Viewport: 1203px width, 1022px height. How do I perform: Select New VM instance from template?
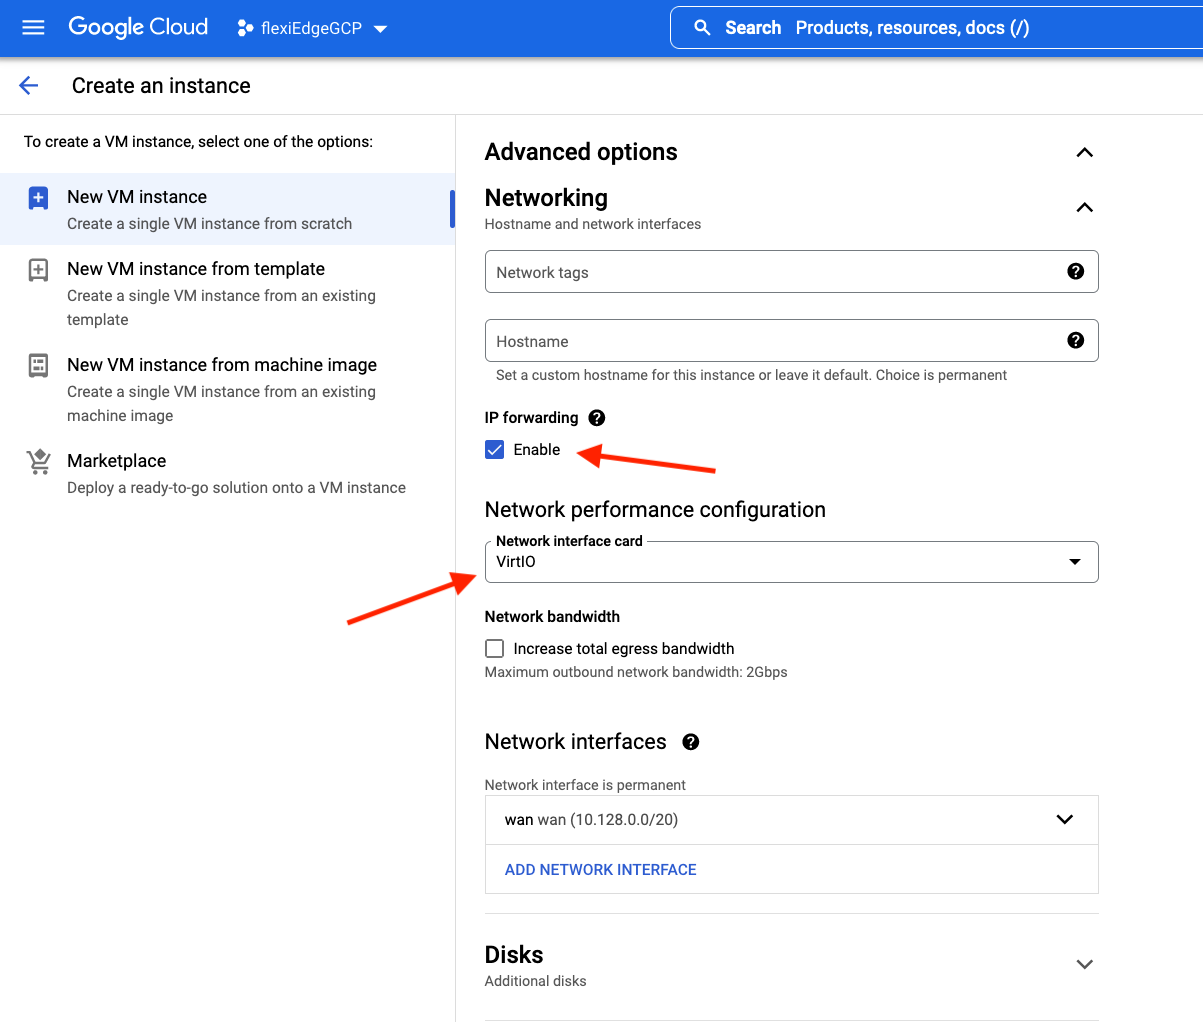(x=196, y=269)
